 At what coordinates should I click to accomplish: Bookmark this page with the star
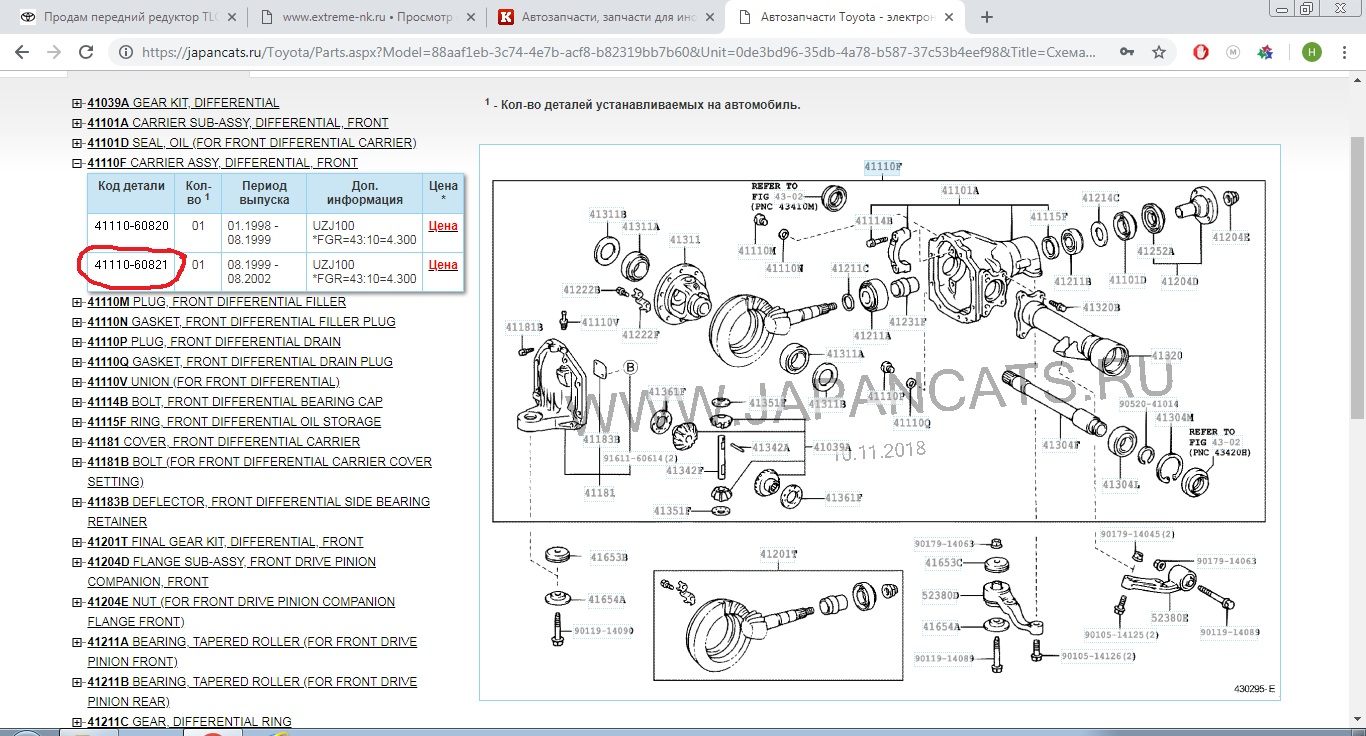[x=1159, y=52]
